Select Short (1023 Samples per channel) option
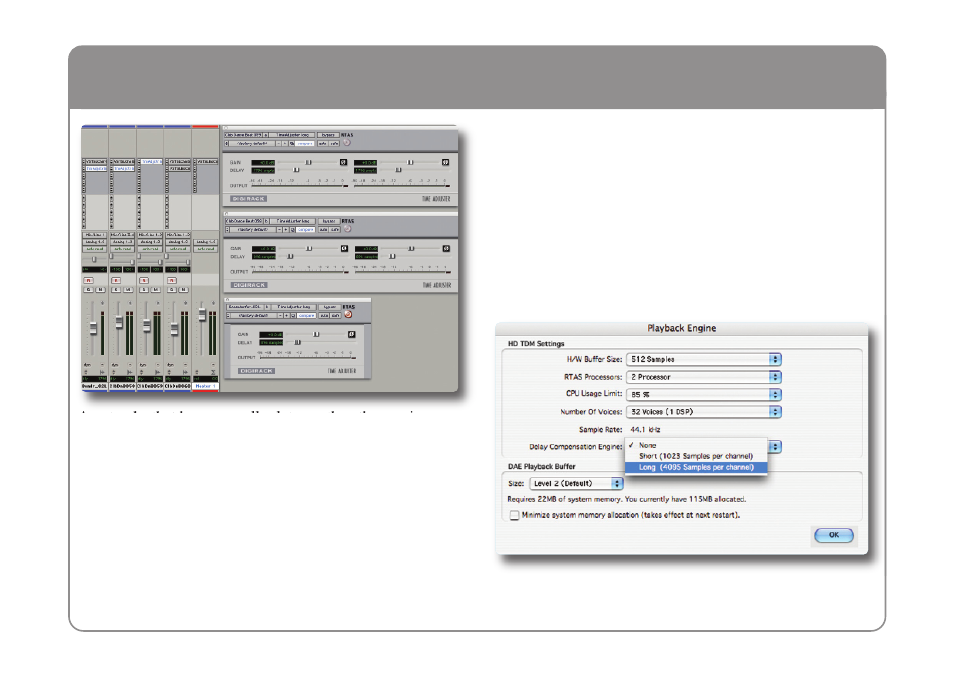 [696, 456]
